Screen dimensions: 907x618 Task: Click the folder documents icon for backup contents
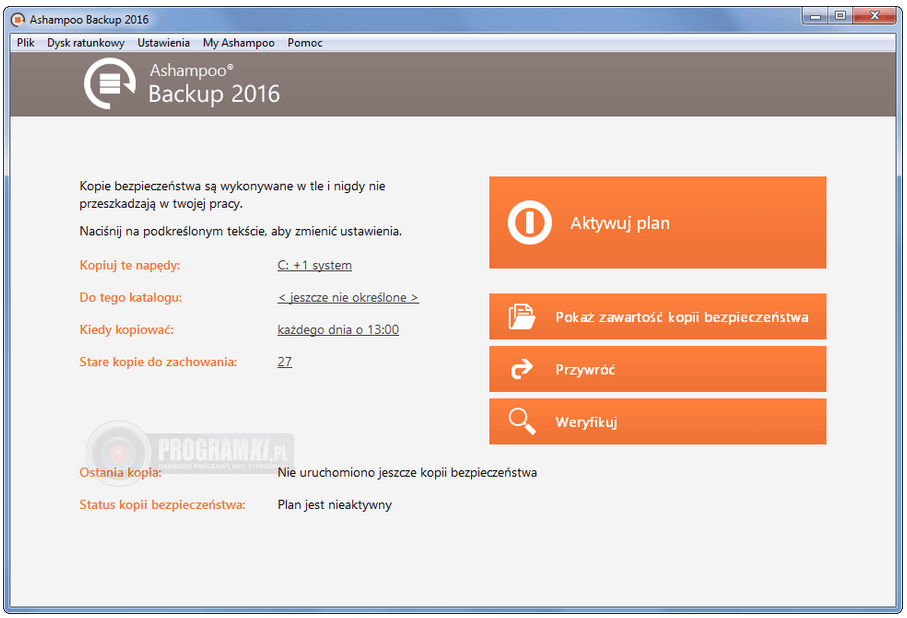521,317
